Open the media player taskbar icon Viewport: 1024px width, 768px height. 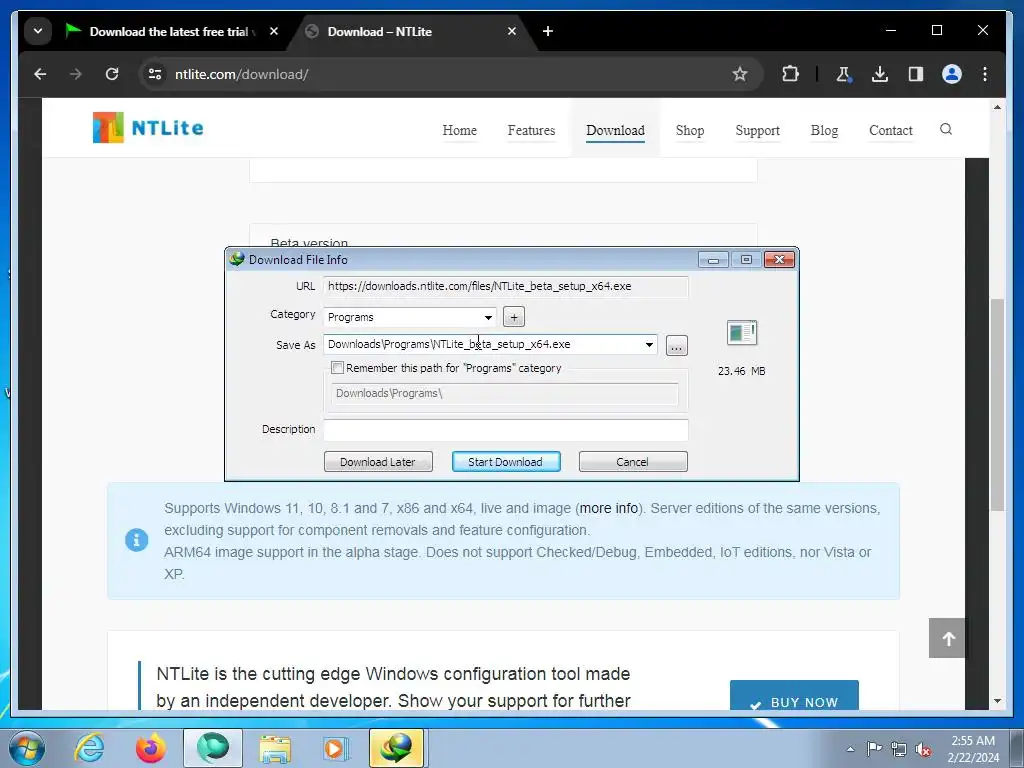coord(337,748)
